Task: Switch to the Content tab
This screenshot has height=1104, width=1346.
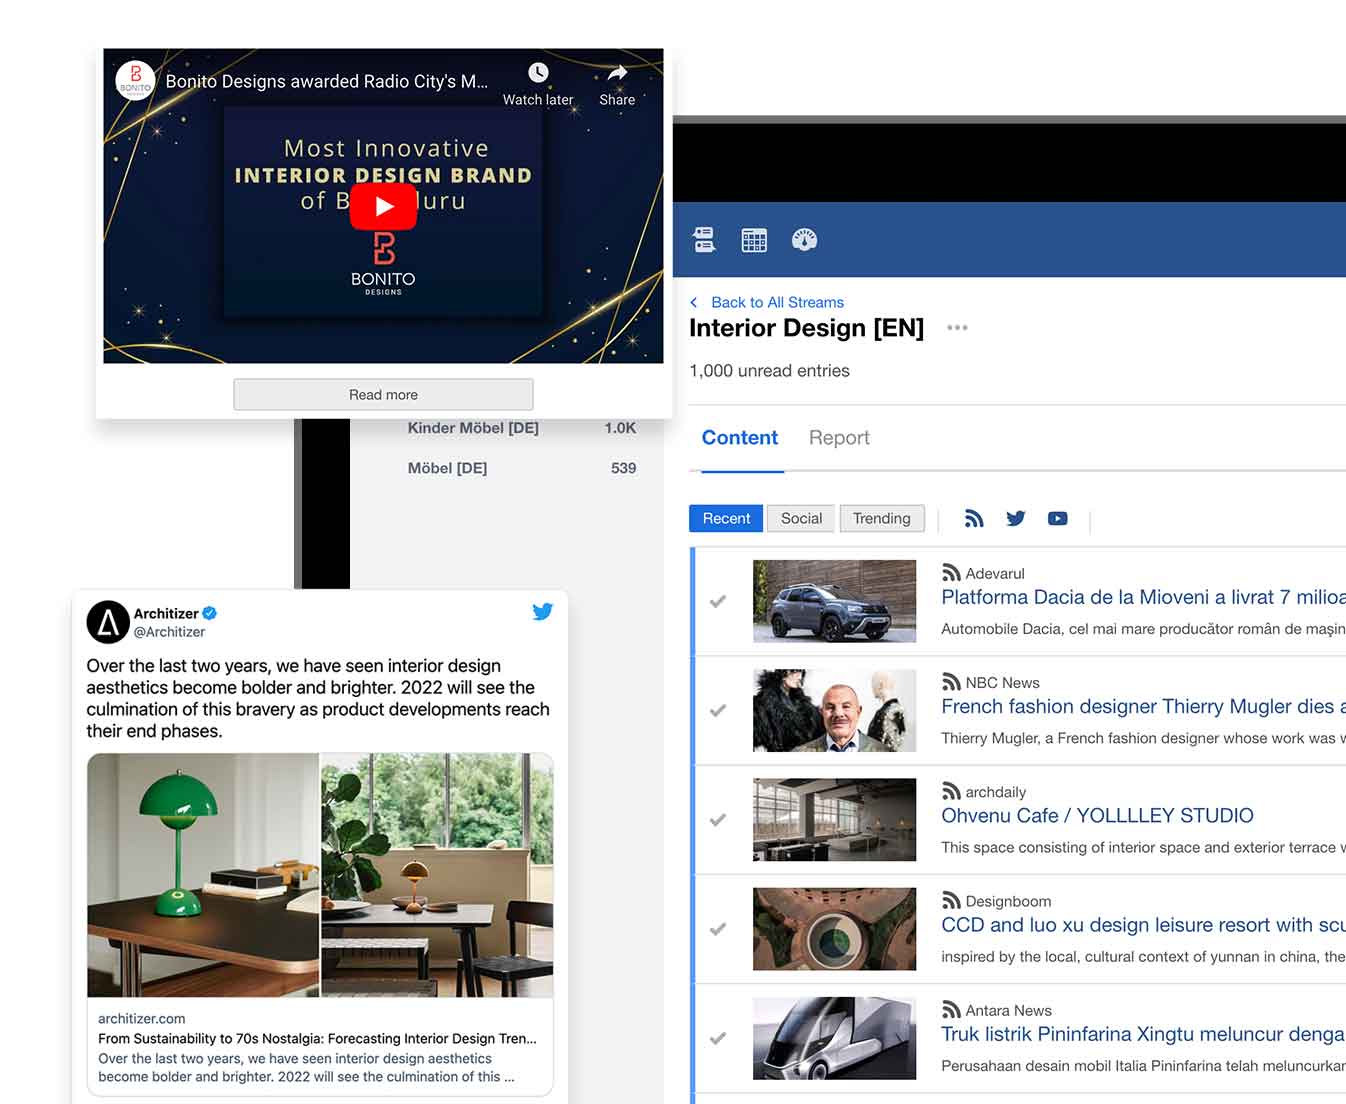Action: pyautogui.click(x=740, y=437)
